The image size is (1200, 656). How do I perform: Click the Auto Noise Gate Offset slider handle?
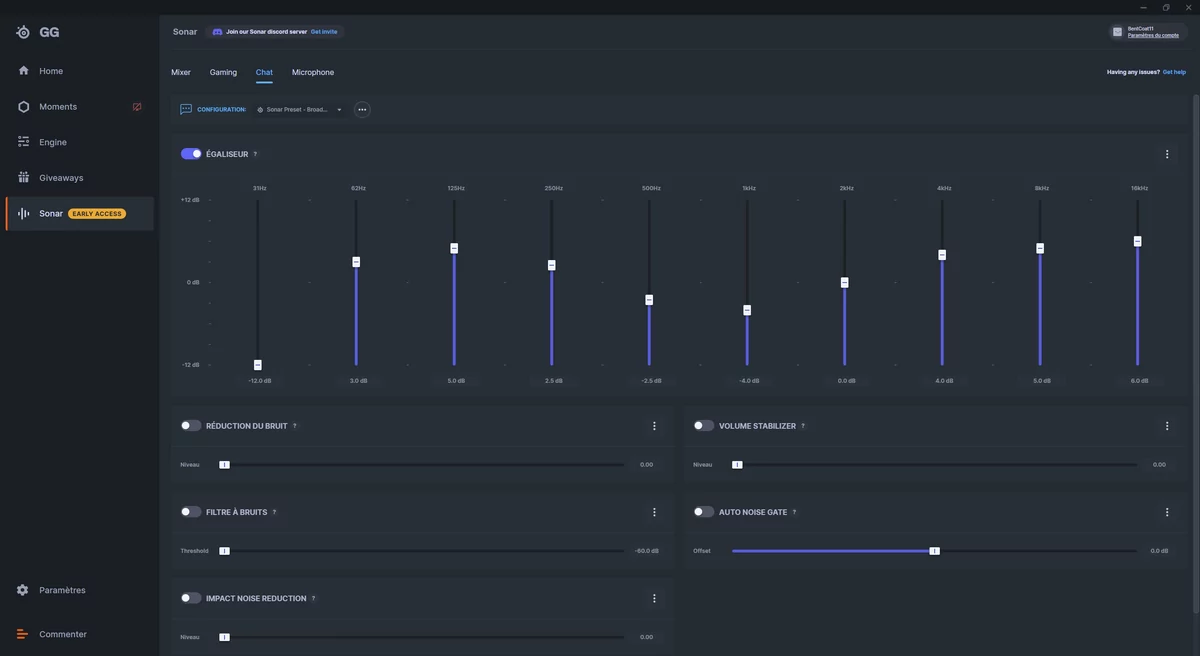pyautogui.click(x=935, y=551)
